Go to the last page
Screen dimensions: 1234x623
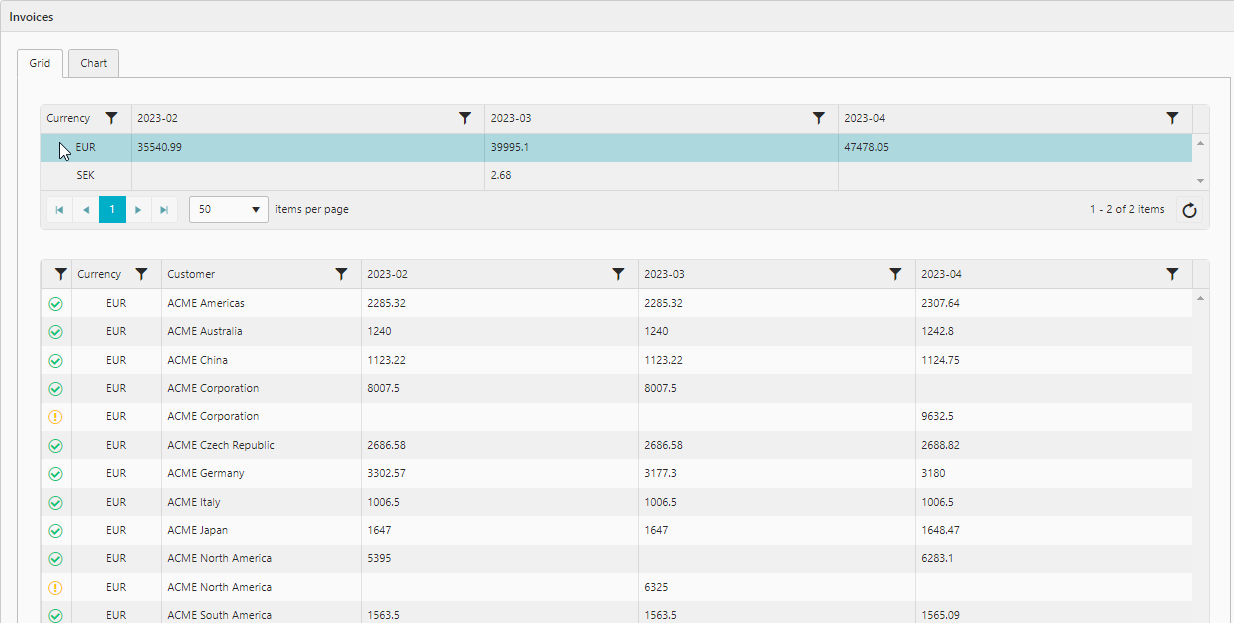click(164, 210)
